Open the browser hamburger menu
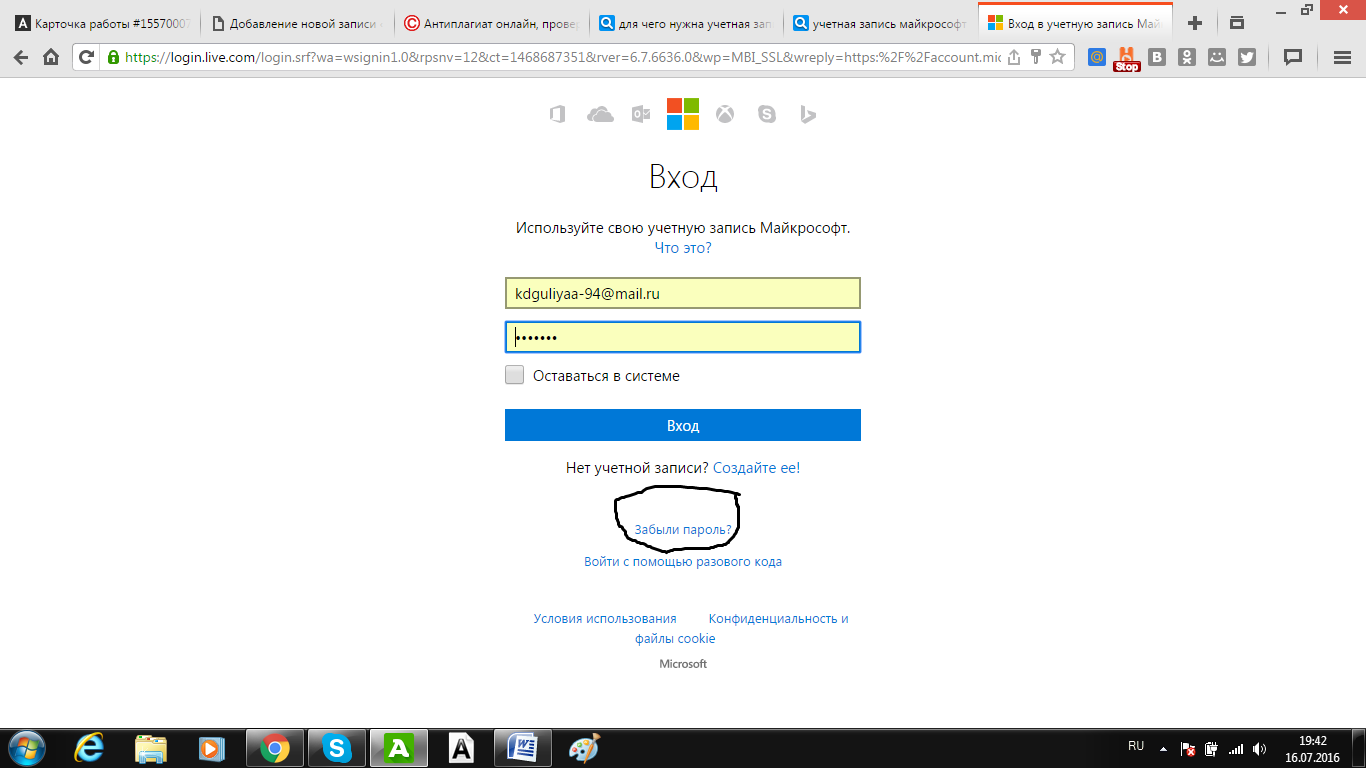The image size is (1366, 768). coord(1344,57)
